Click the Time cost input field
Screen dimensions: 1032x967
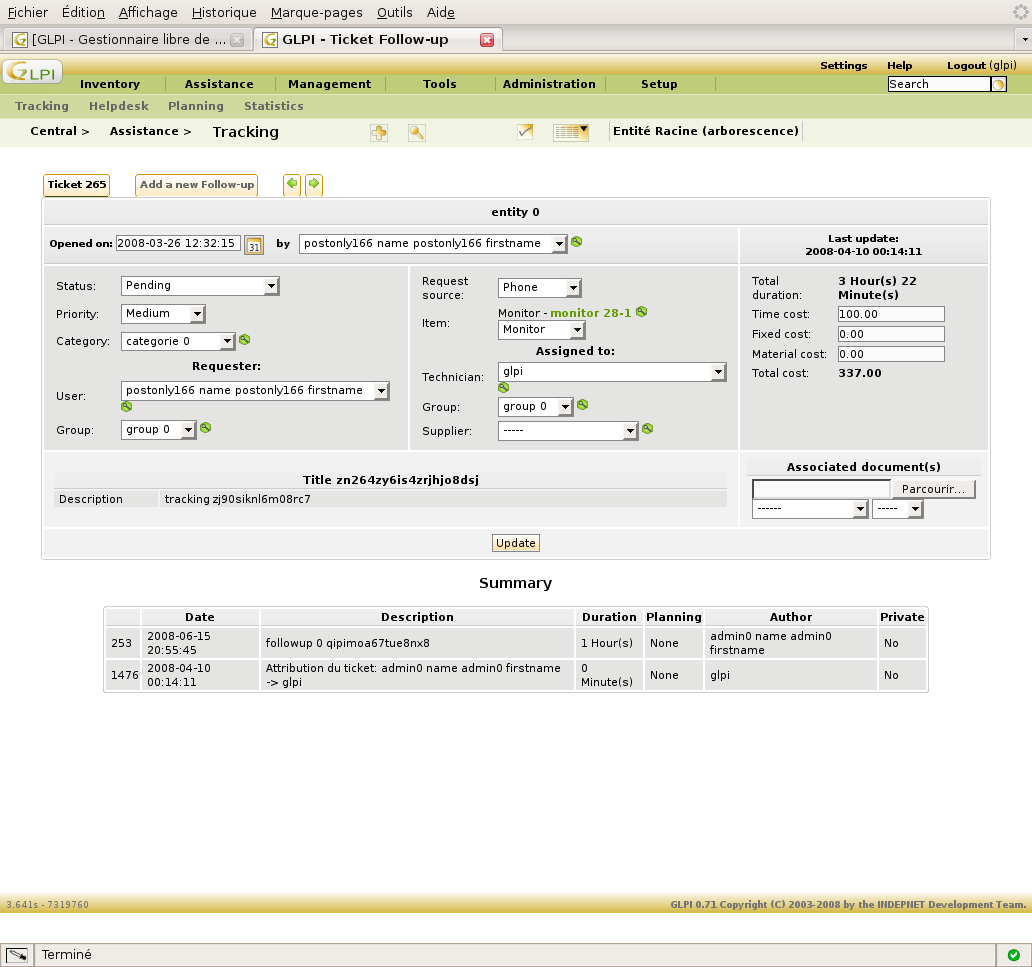891,314
